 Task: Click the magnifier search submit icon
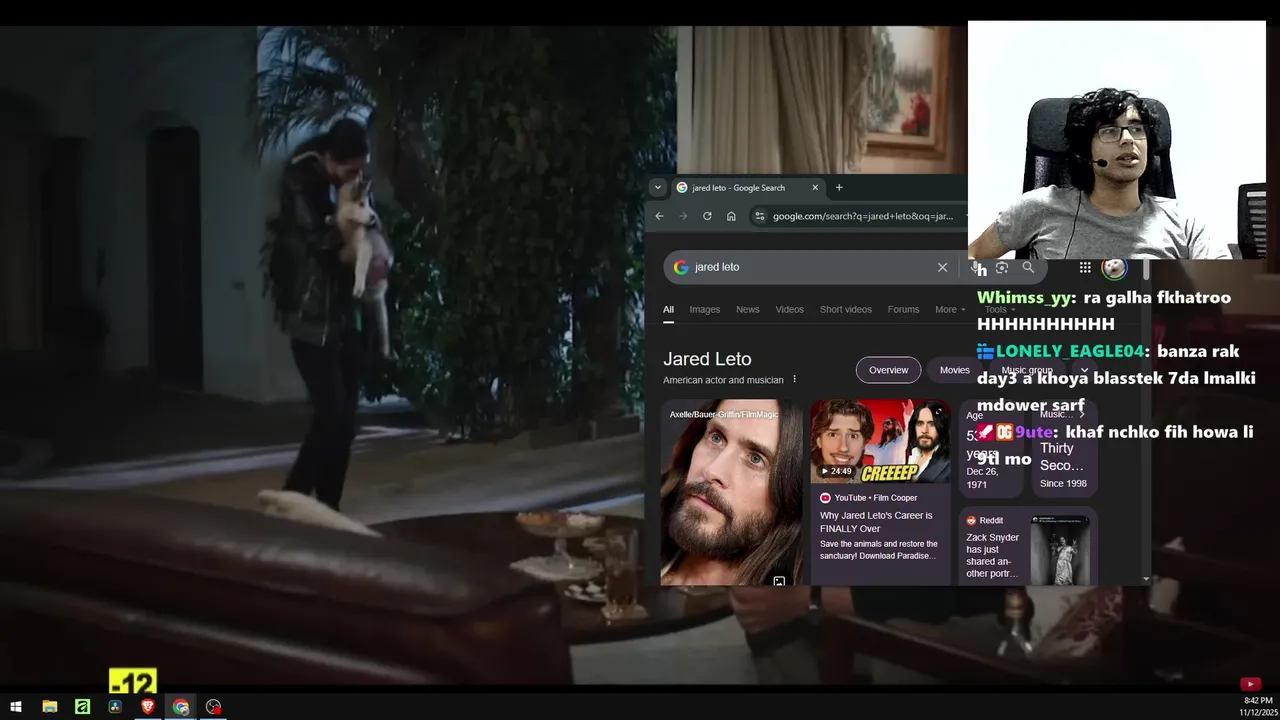point(1028,267)
